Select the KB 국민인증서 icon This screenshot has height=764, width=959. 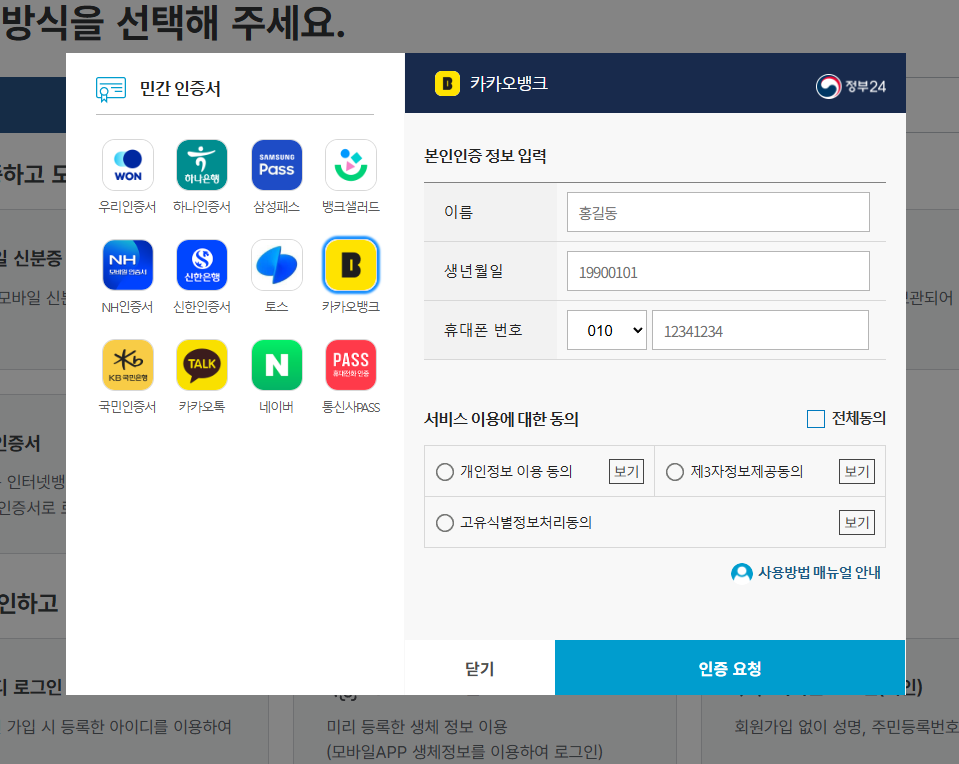[128, 365]
